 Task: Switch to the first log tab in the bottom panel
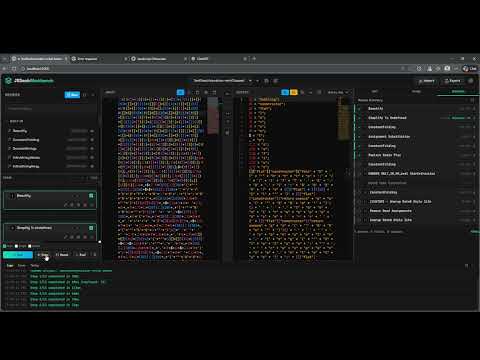pos(10,265)
